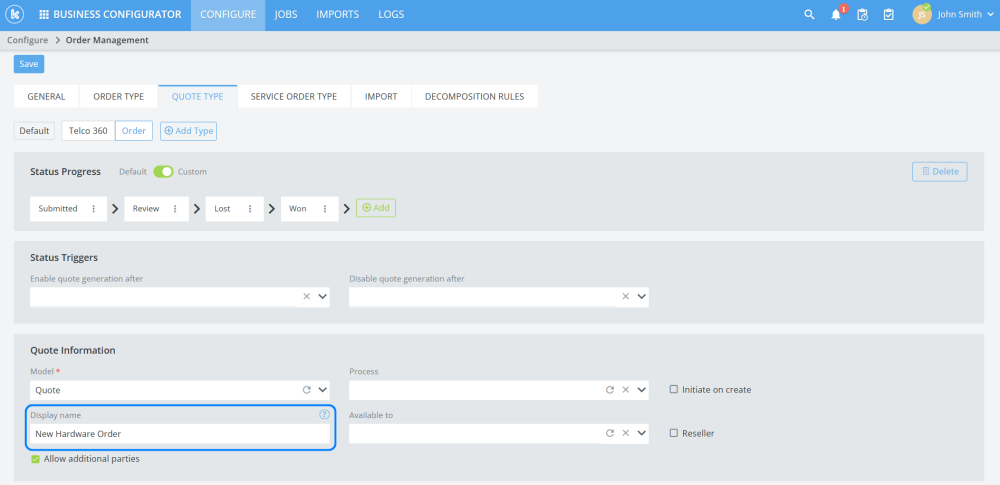
Task: Open the Lost status options menu
Action: point(250,209)
